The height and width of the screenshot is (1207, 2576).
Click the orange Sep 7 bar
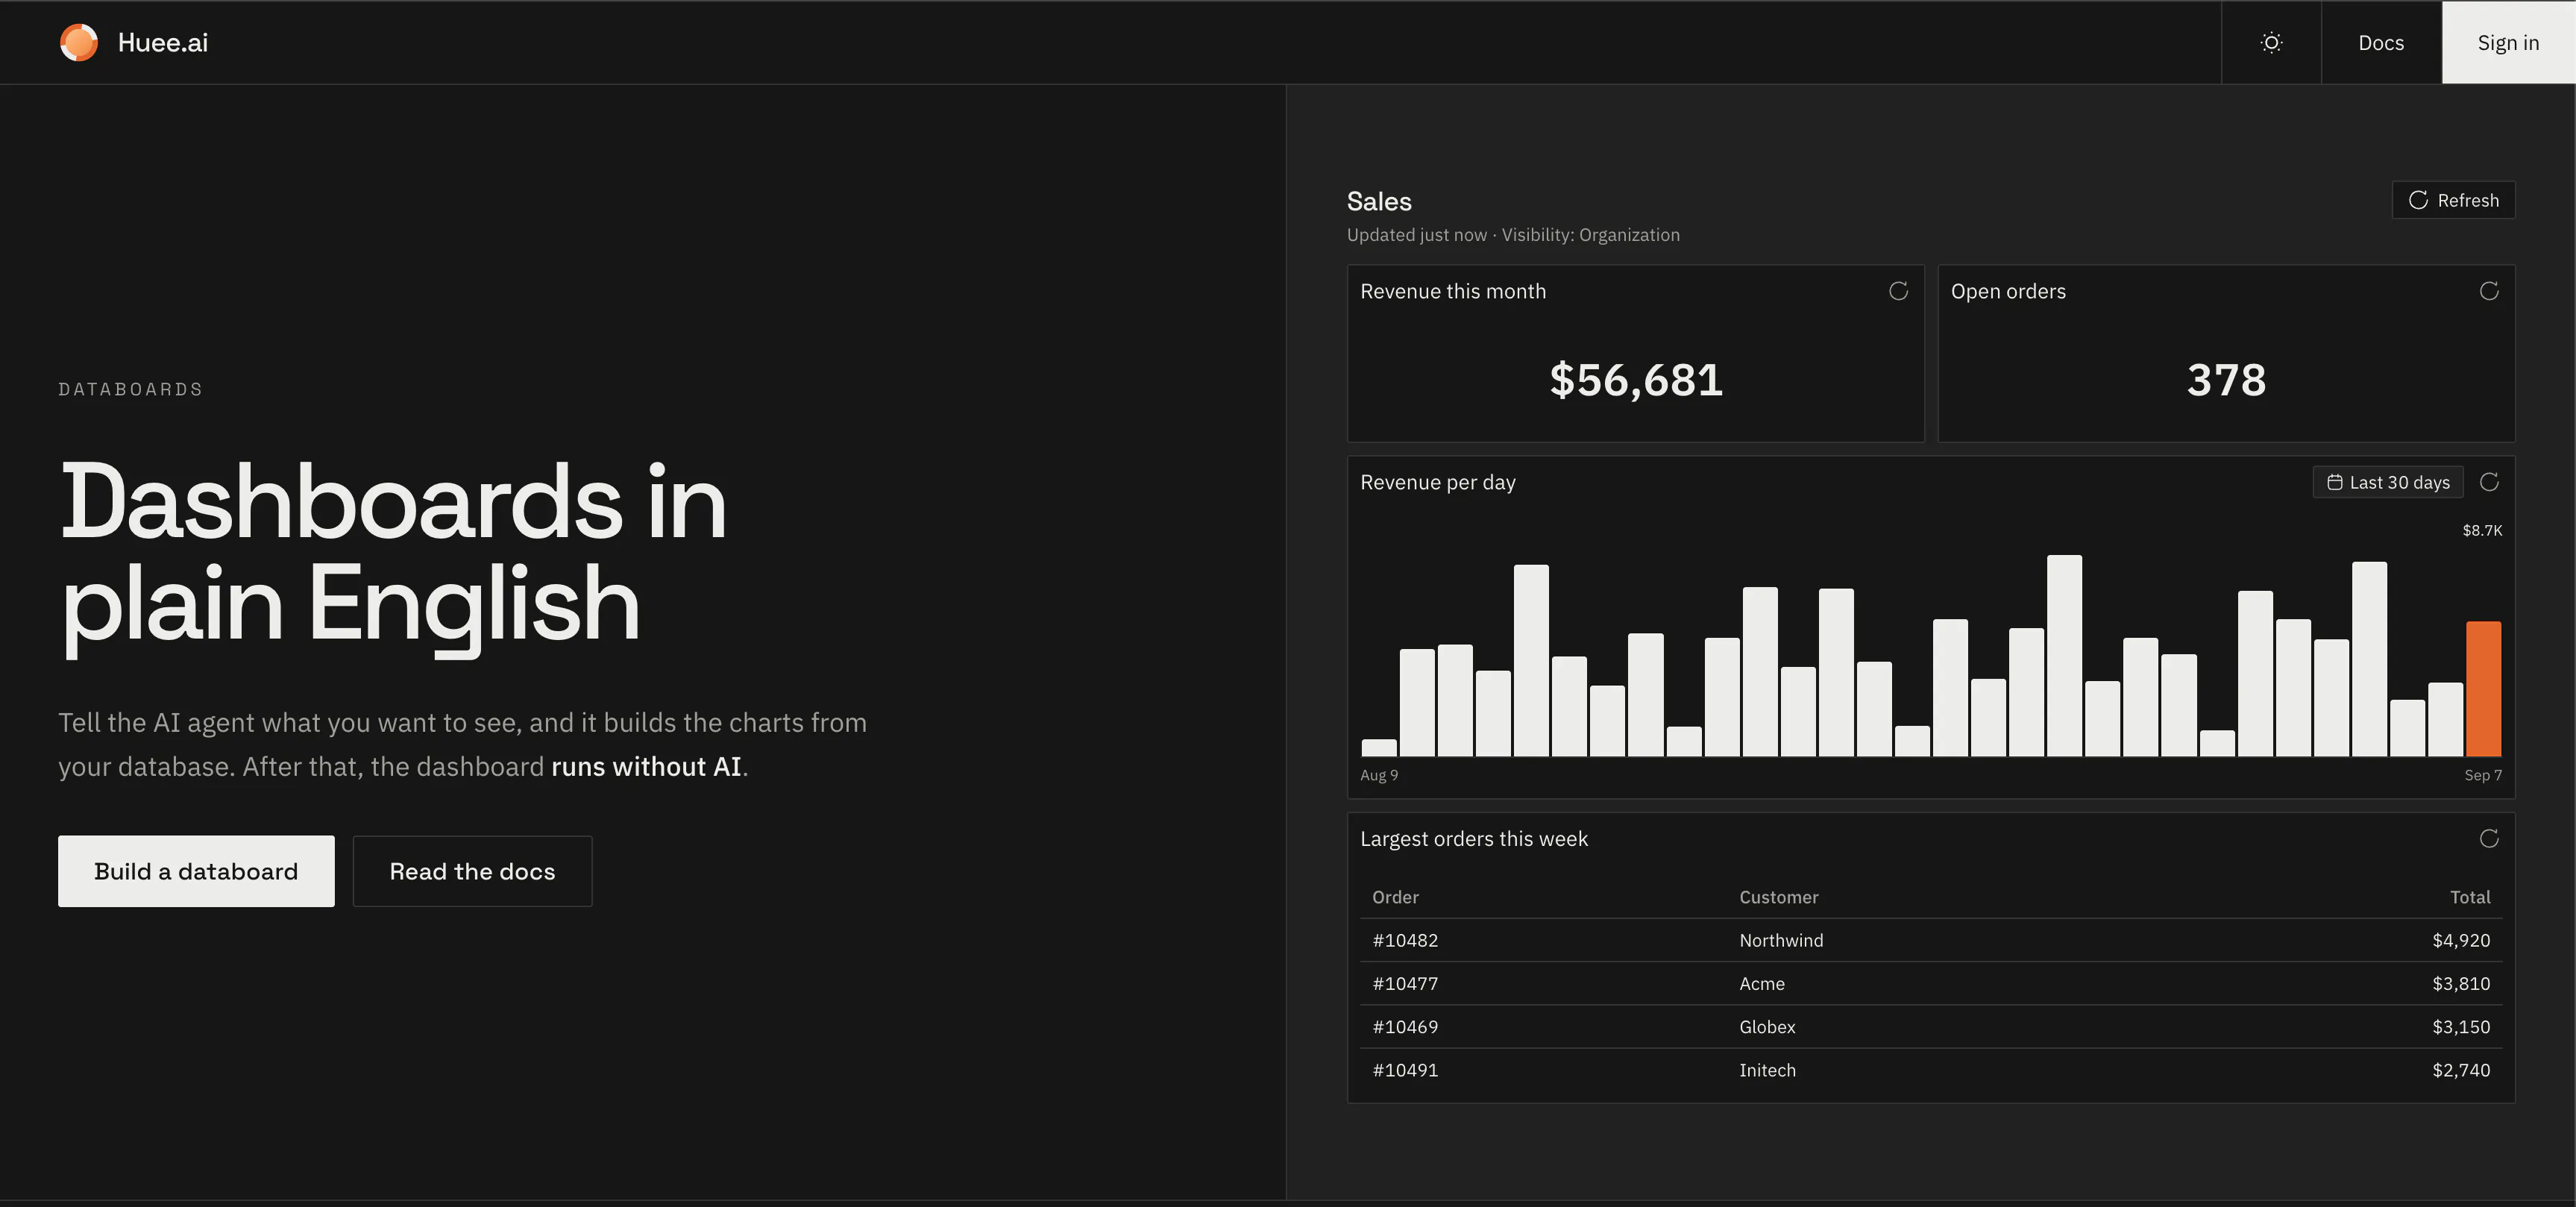(x=2483, y=689)
